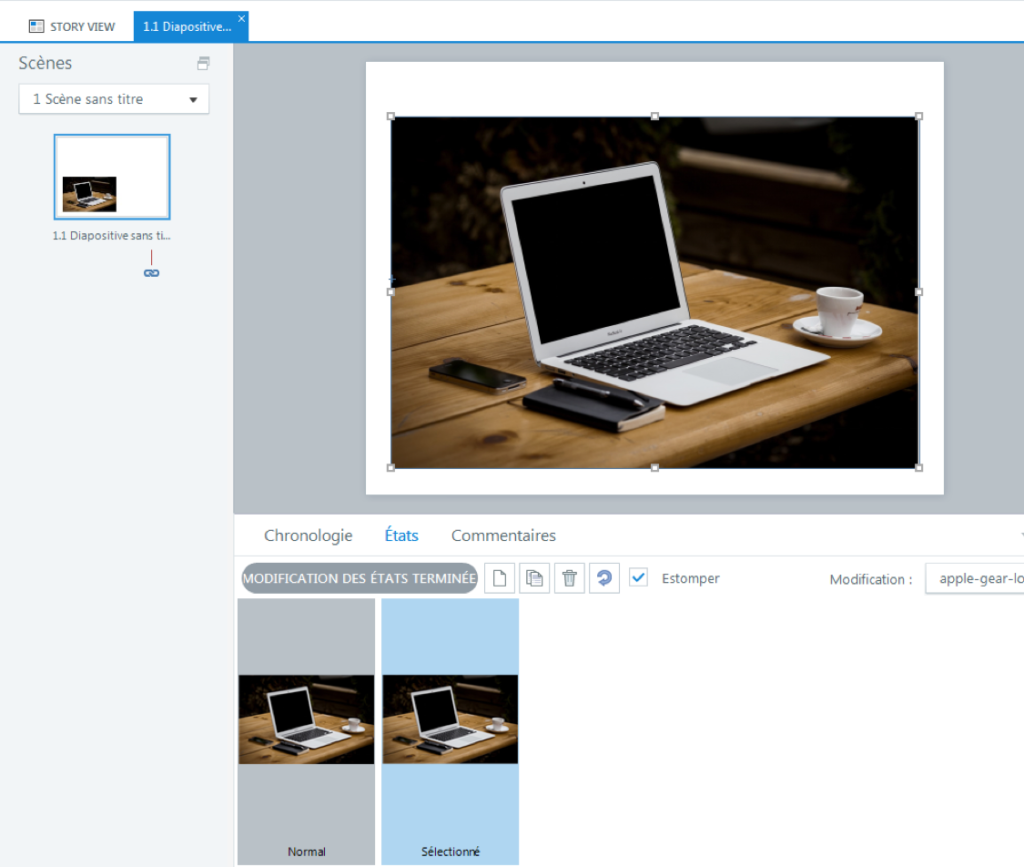Delete the current state with the trash icon
This screenshot has width=1024, height=867.
click(x=569, y=578)
